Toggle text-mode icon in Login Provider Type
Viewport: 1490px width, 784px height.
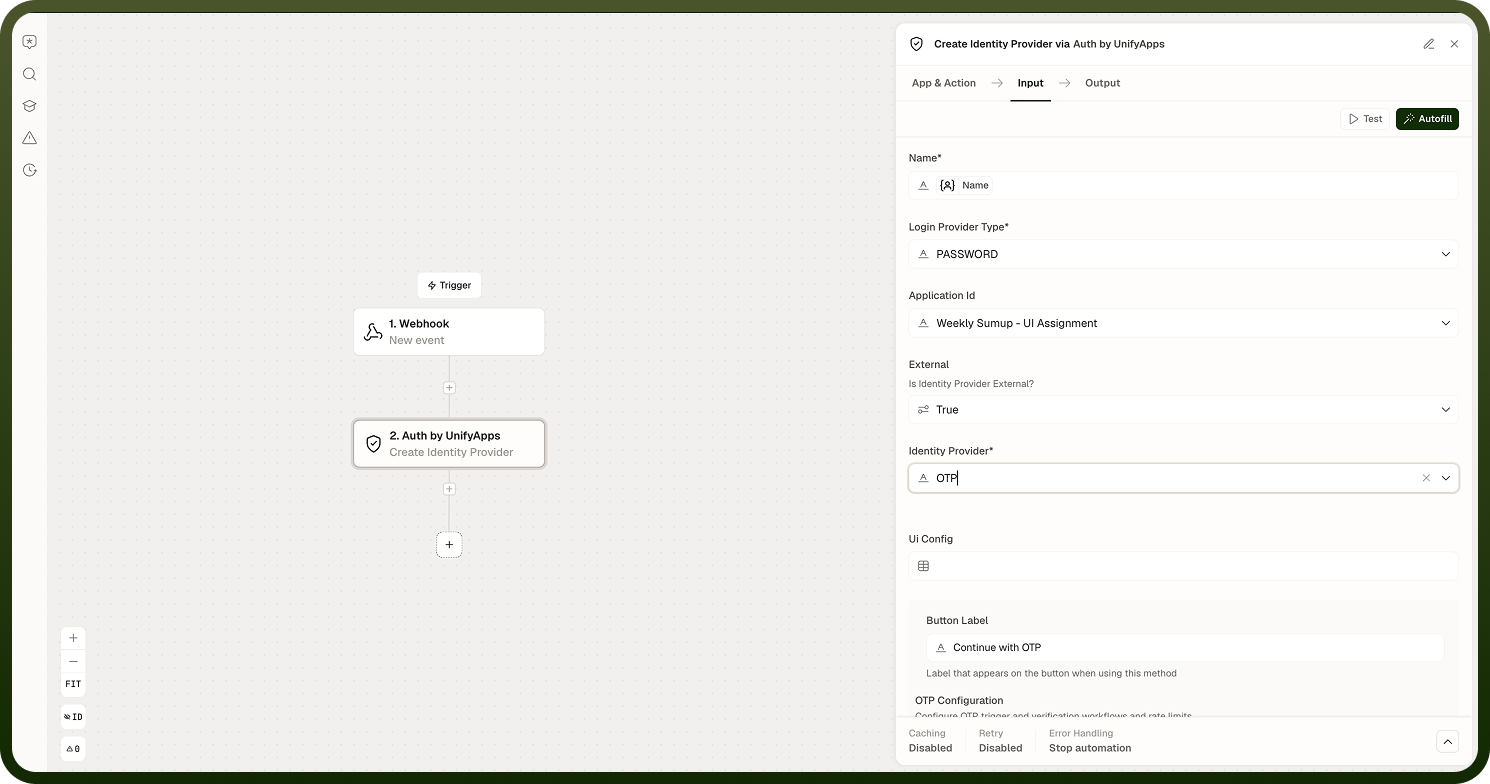(x=923, y=254)
